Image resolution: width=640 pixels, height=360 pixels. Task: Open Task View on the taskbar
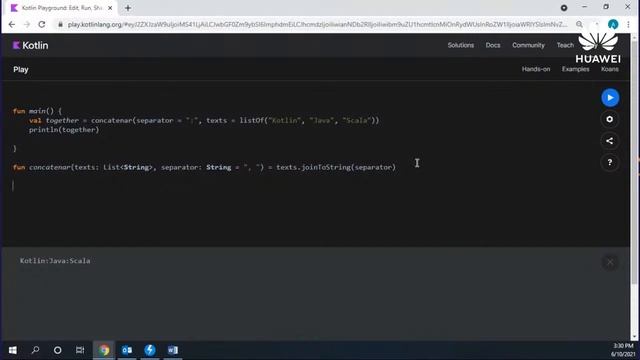[80, 350]
